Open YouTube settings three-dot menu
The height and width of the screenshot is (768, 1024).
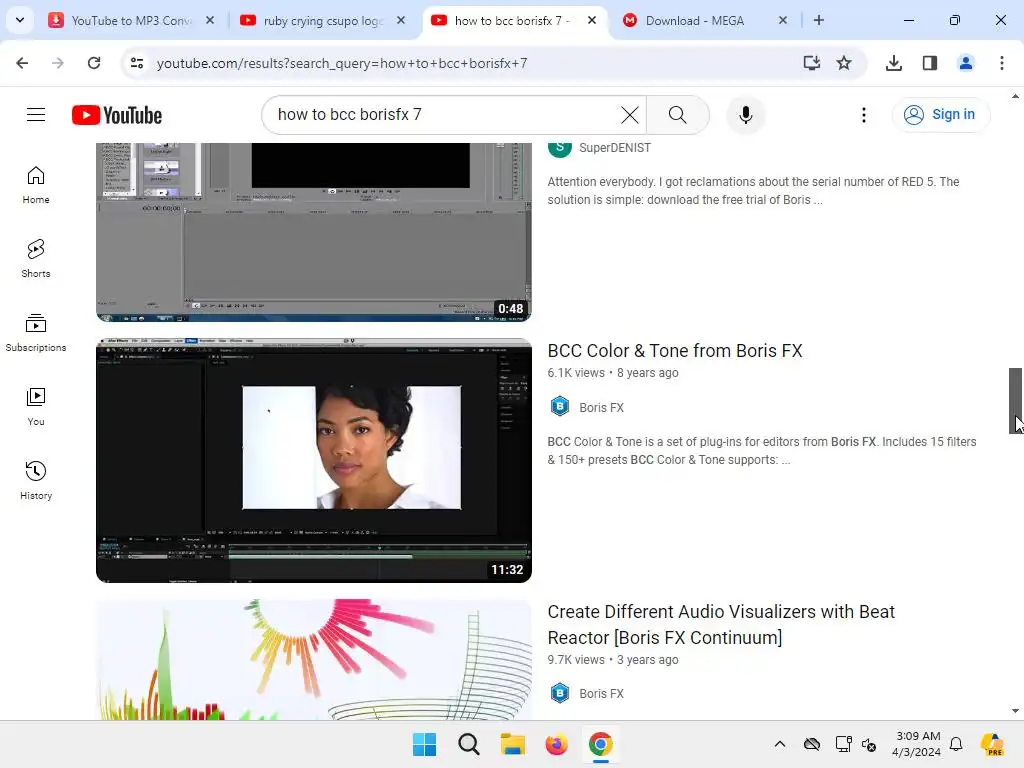pyautogui.click(x=863, y=115)
